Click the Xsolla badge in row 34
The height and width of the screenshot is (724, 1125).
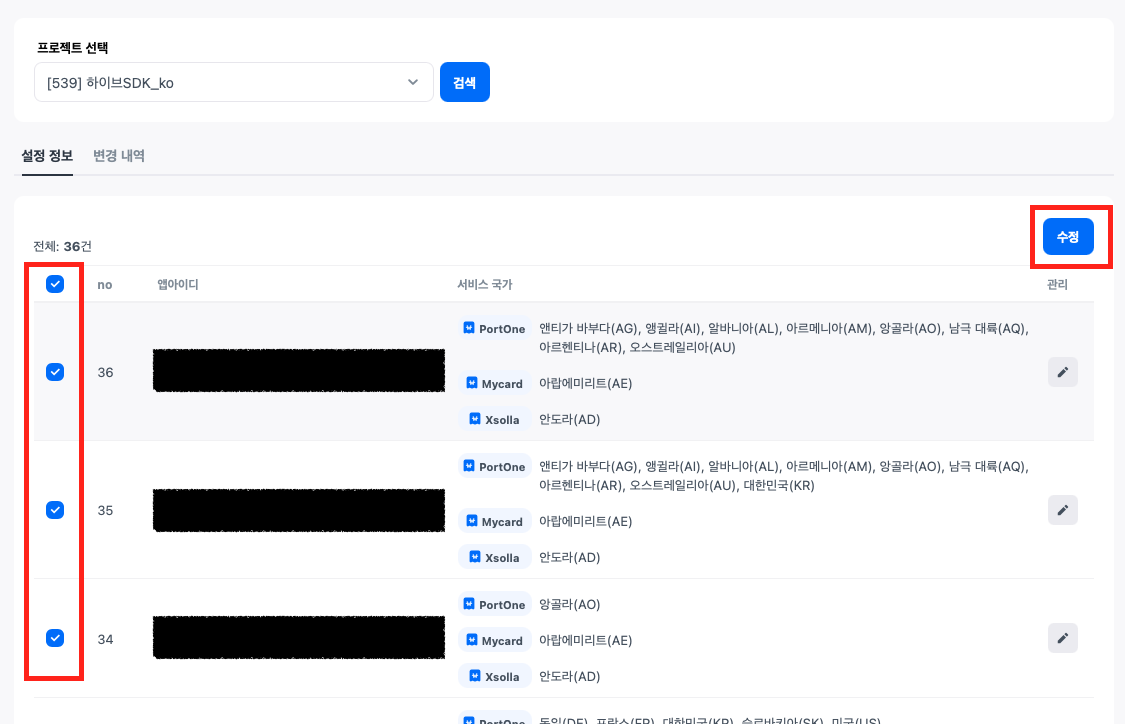(495, 677)
